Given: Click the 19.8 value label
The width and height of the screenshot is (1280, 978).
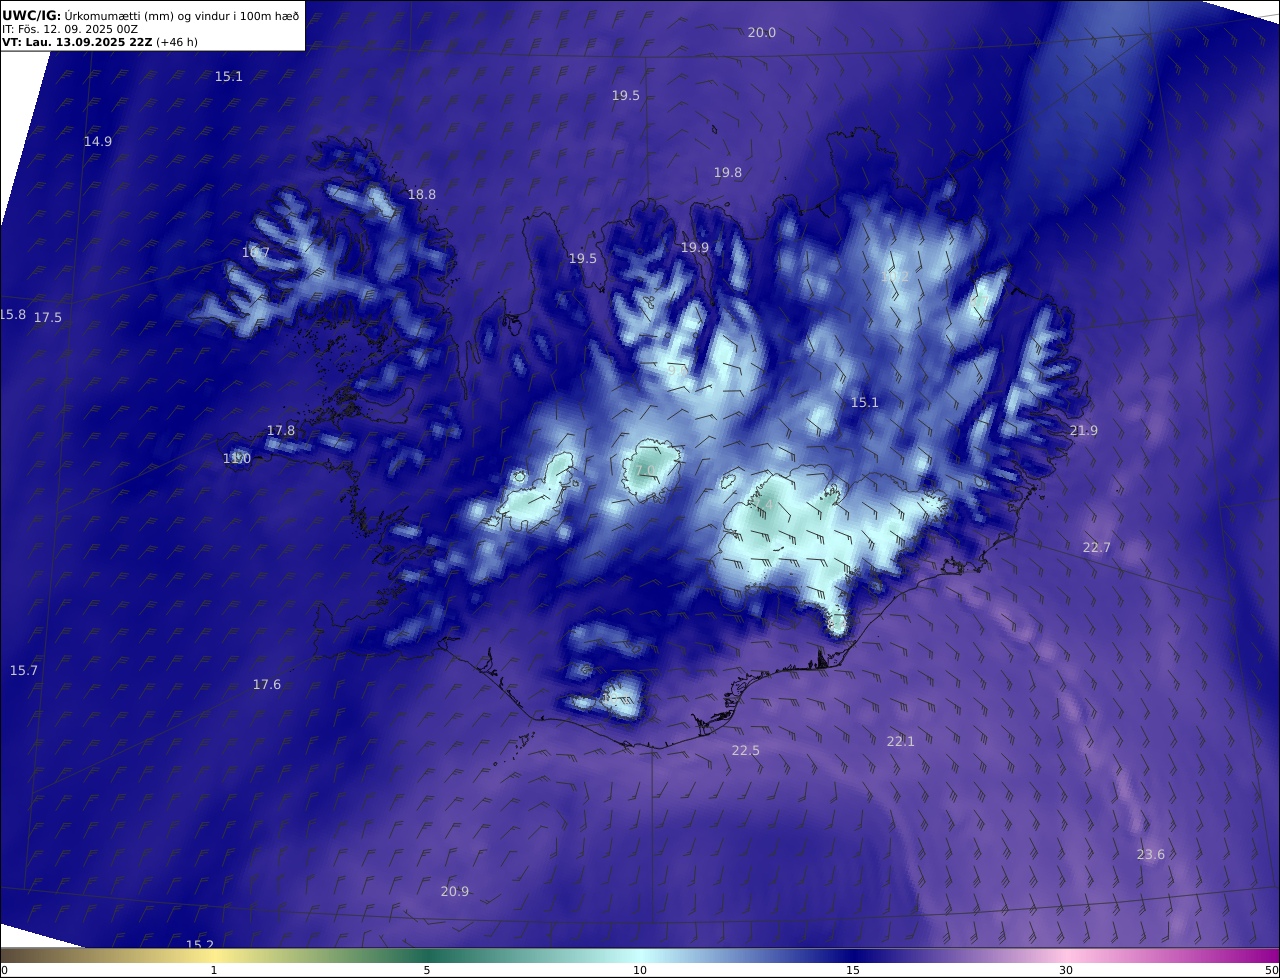Looking at the screenshot, I should tap(728, 172).
